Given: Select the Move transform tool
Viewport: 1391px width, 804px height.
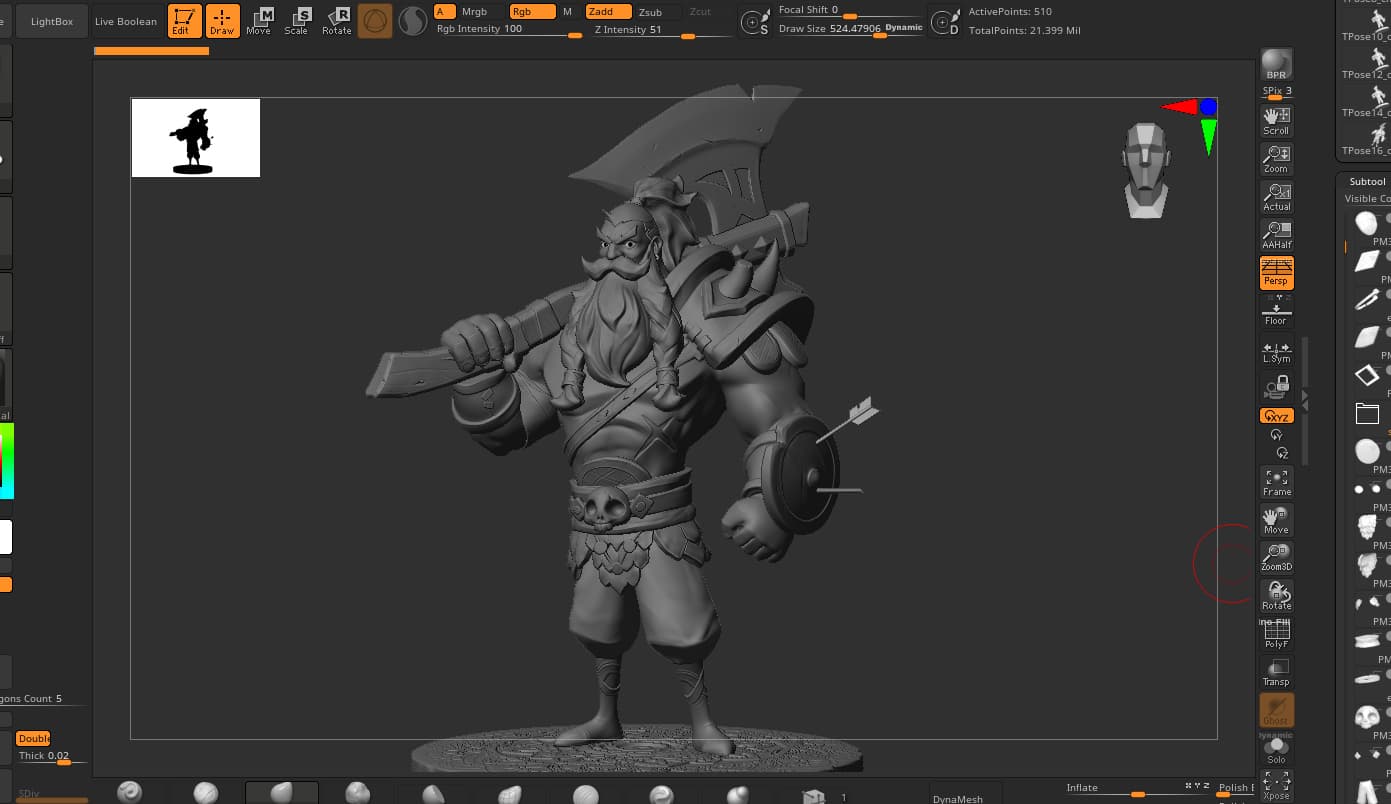Looking at the screenshot, I should click(258, 21).
